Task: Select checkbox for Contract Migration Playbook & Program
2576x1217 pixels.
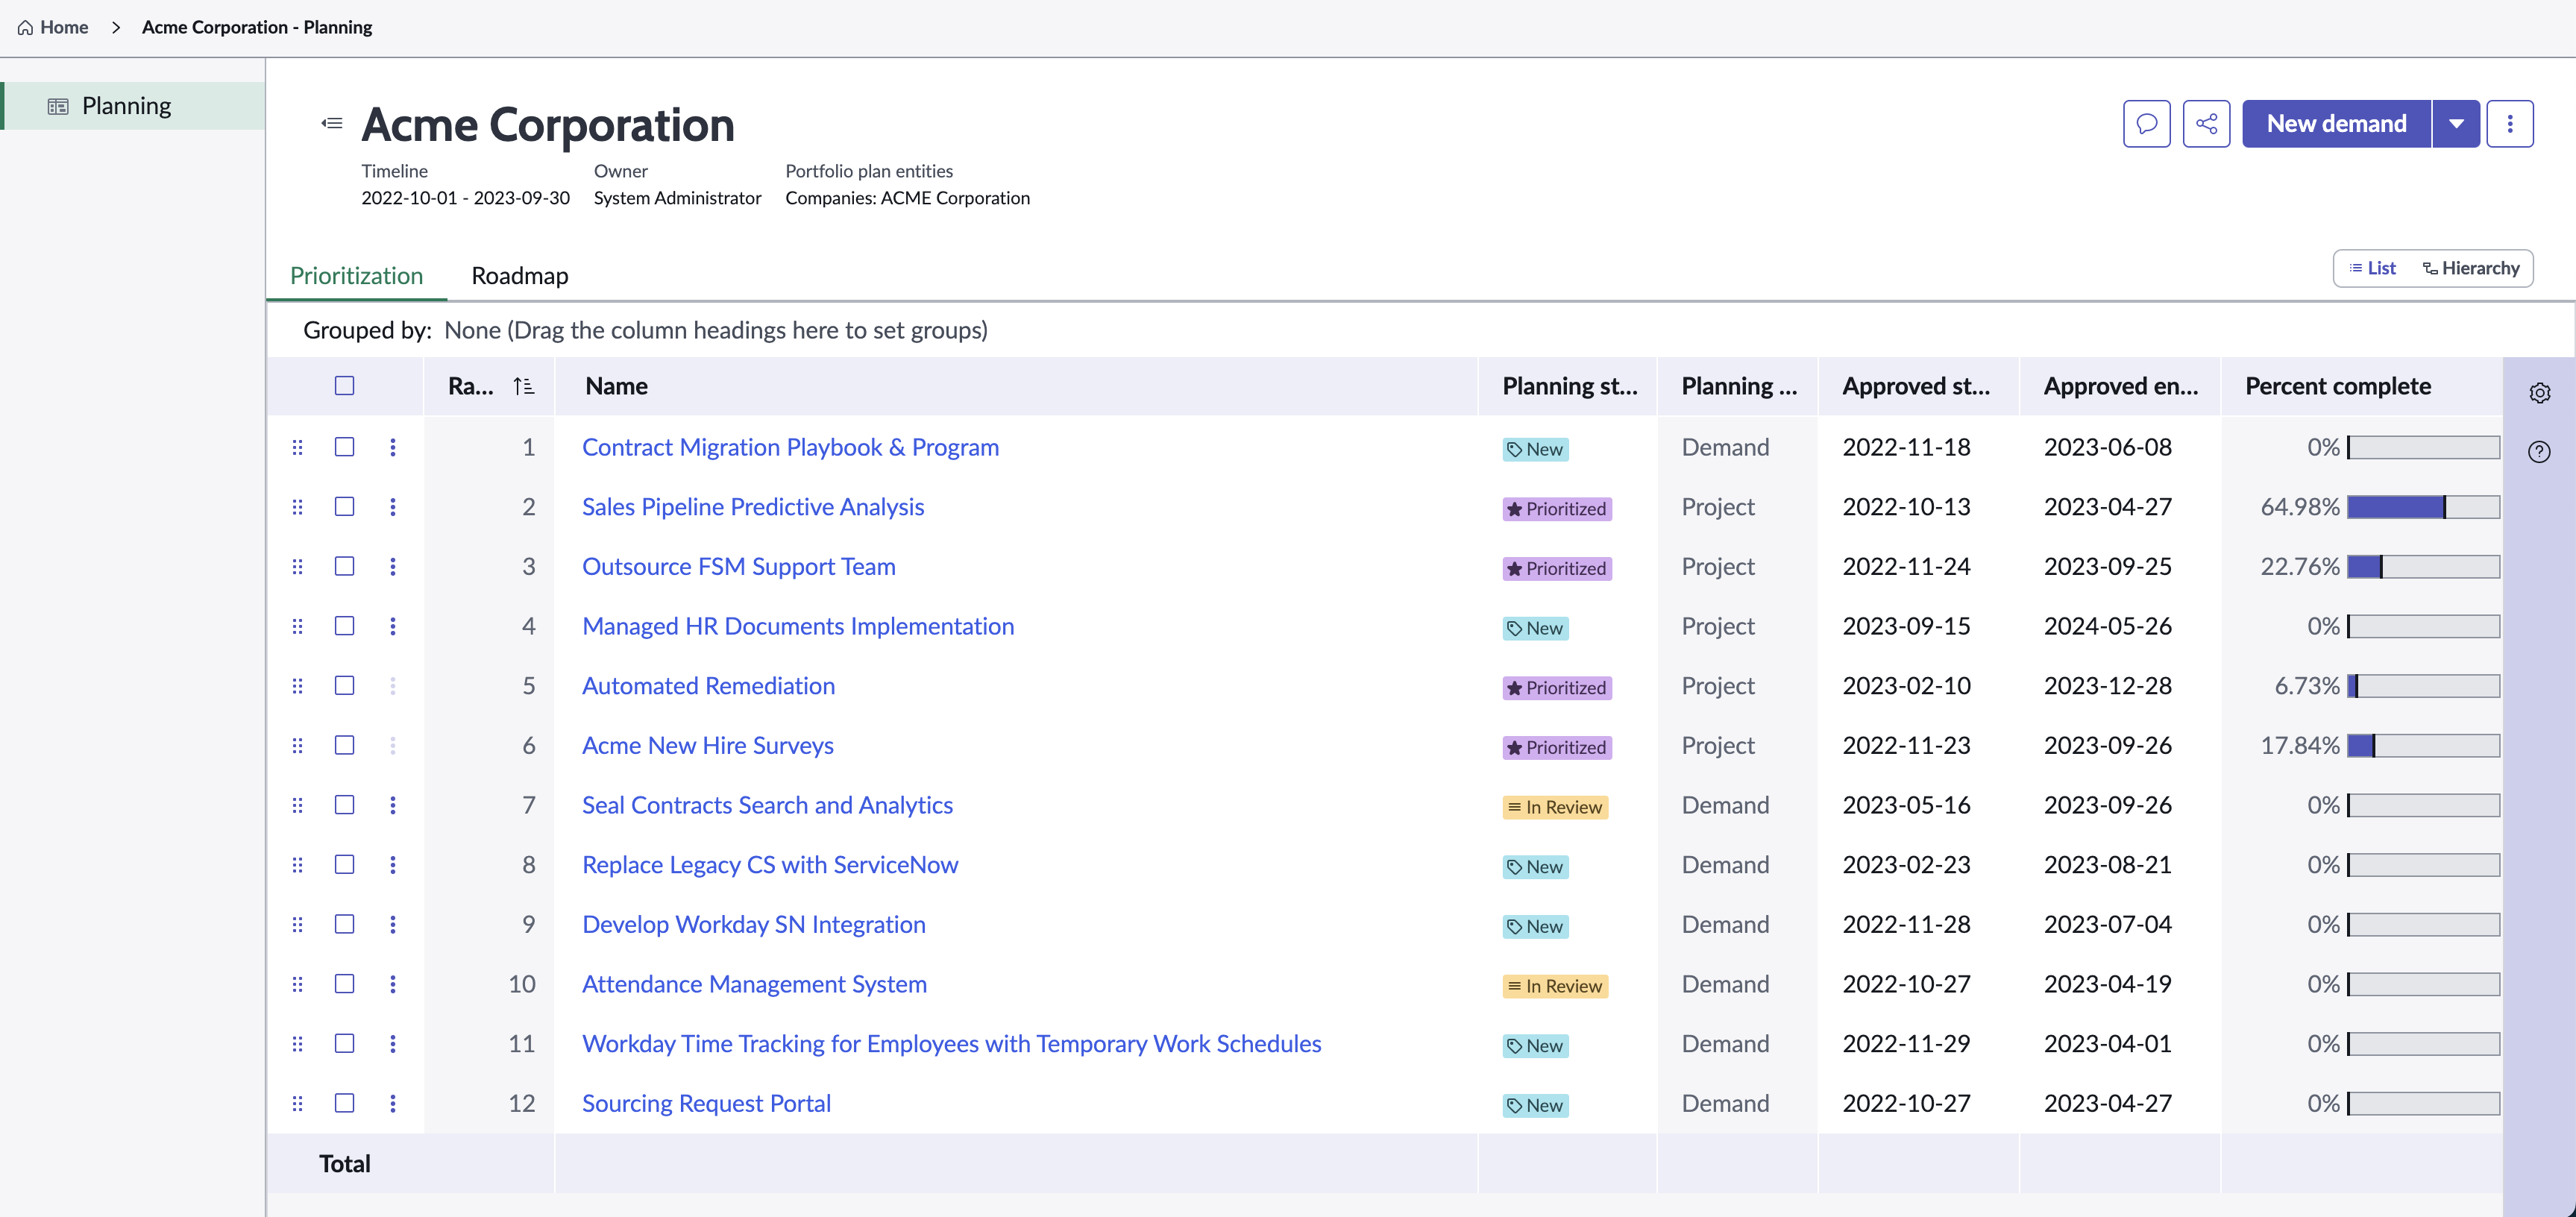Action: pyautogui.click(x=344, y=447)
